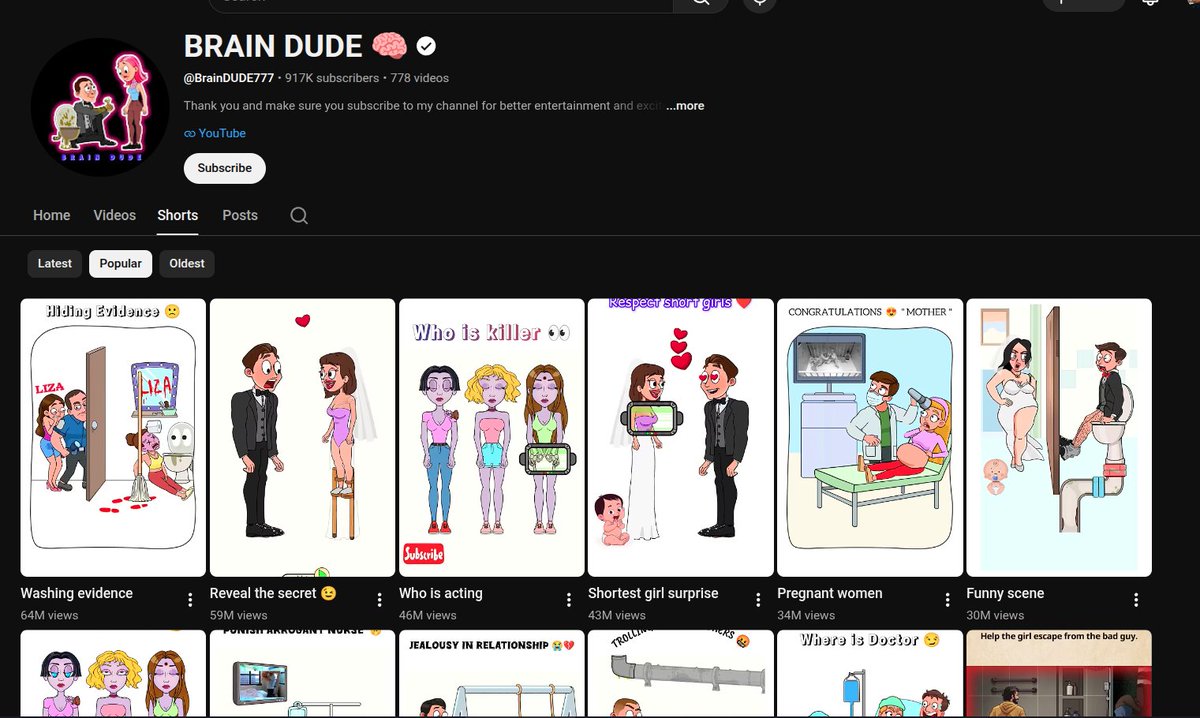Play the Reveal the secret bride-groom thumbnail
Viewport: 1200px width, 718px height.
pyautogui.click(x=302, y=438)
